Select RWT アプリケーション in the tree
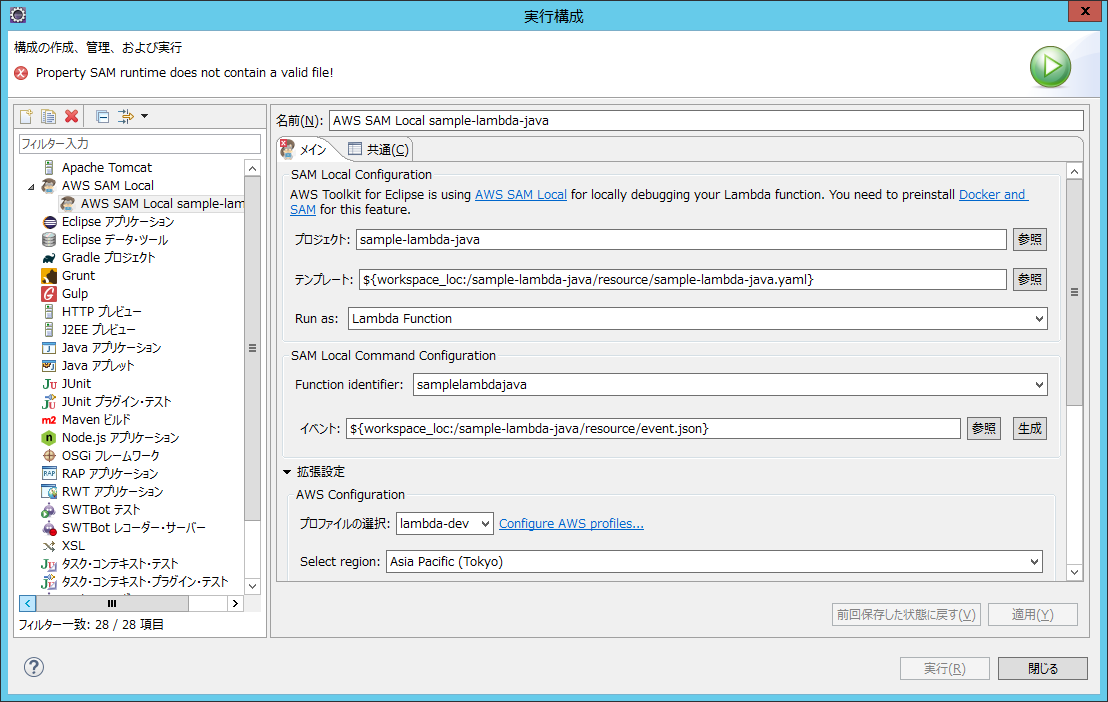The height and width of the screenshot is (702, 1108). tap(112, 492)
